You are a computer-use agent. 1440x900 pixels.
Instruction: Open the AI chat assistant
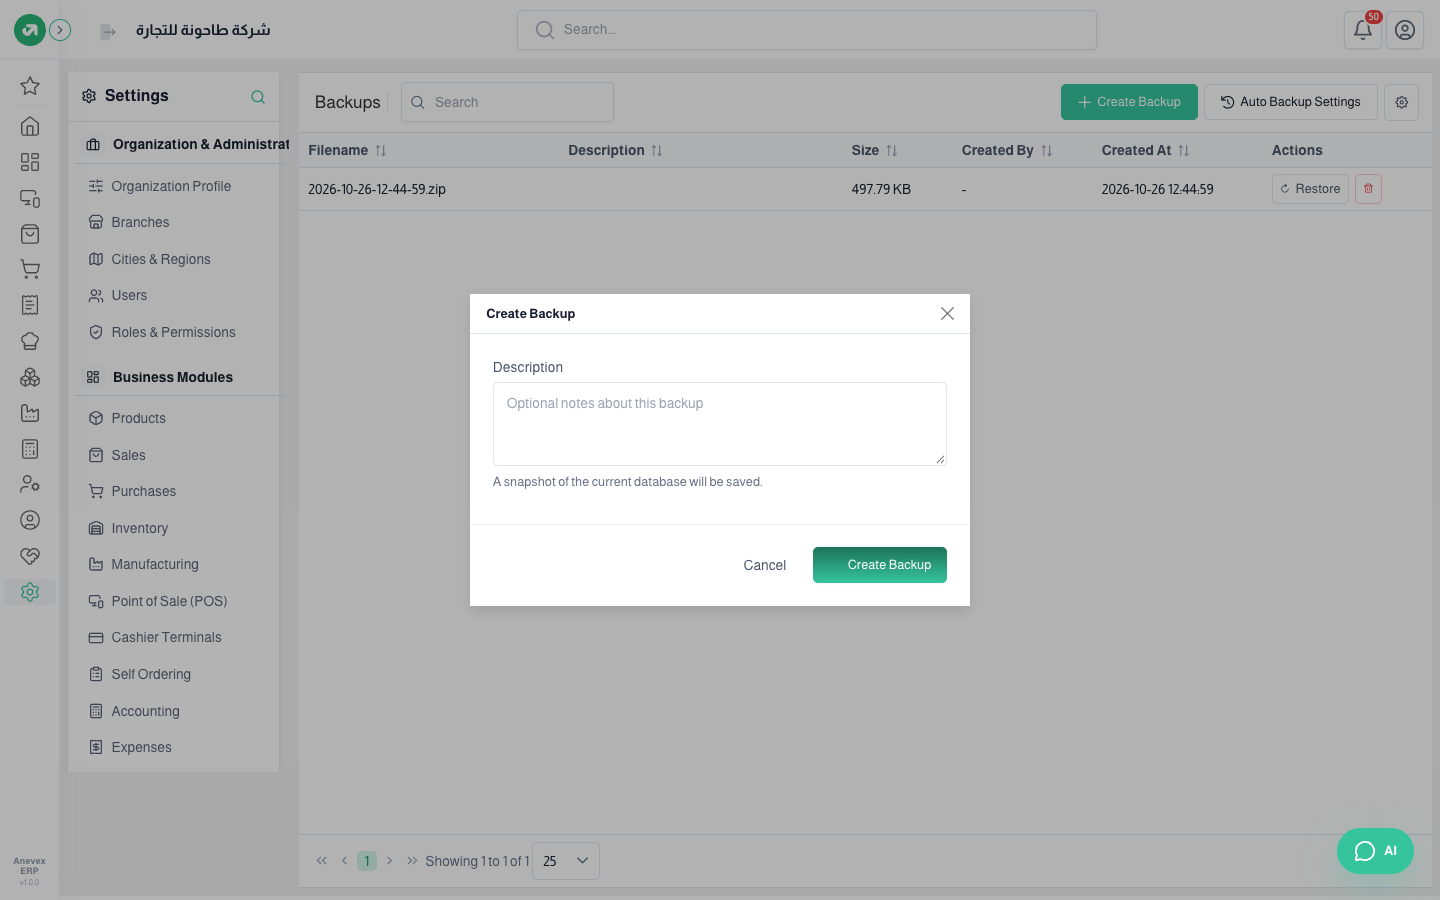click(x=1375, y=851)
